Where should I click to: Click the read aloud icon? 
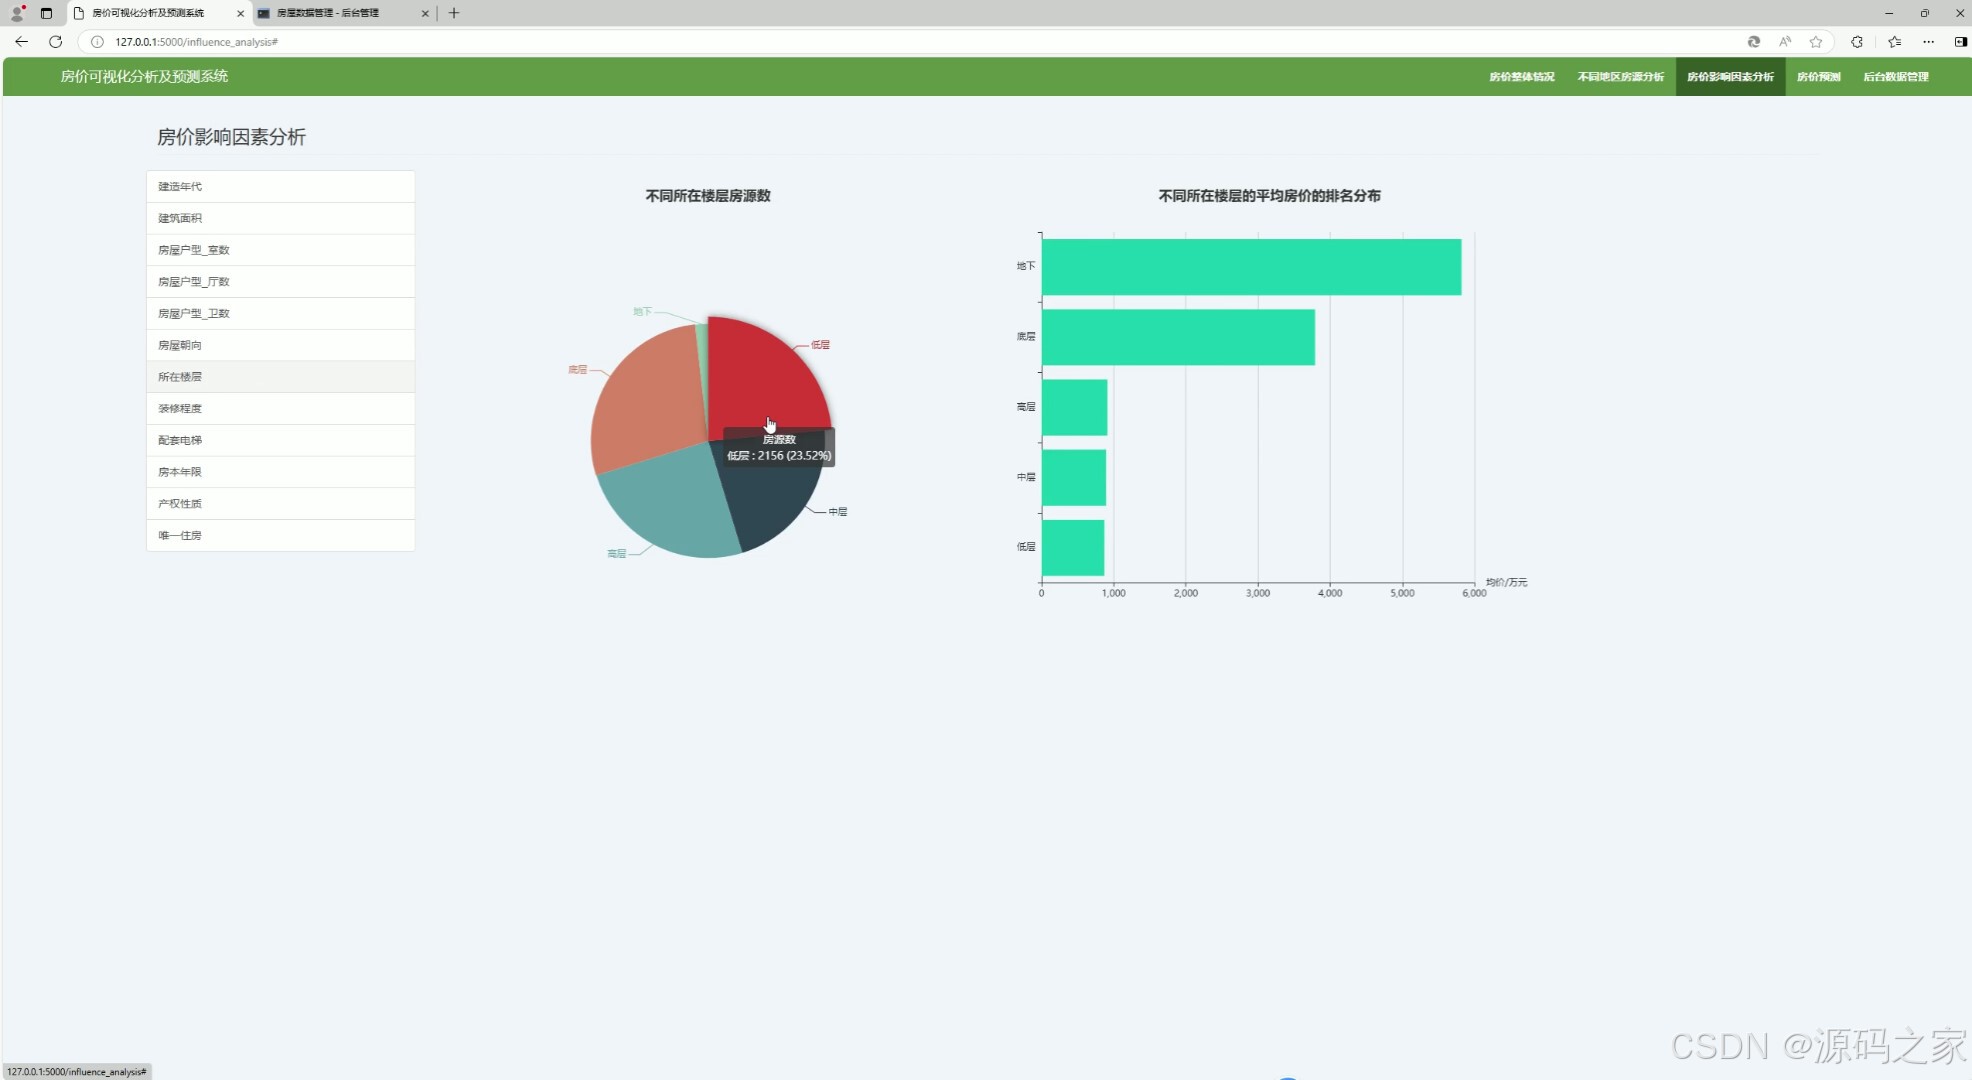point(1785,42)
